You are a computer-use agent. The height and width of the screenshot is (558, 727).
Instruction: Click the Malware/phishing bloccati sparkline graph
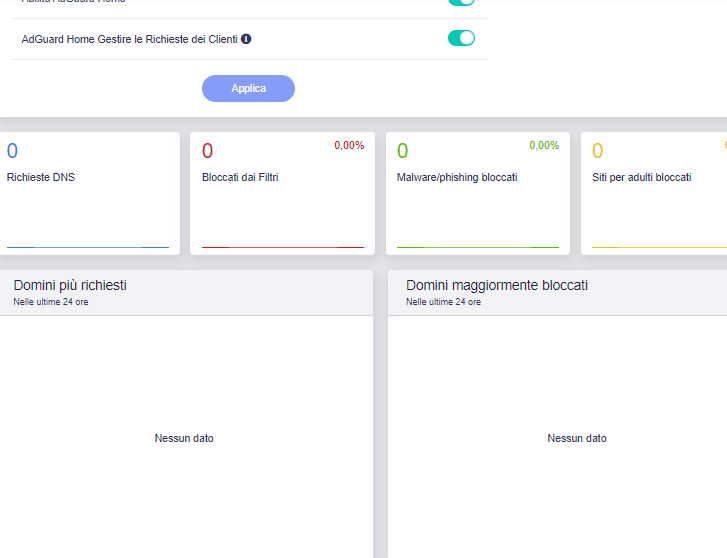point(477,245)
